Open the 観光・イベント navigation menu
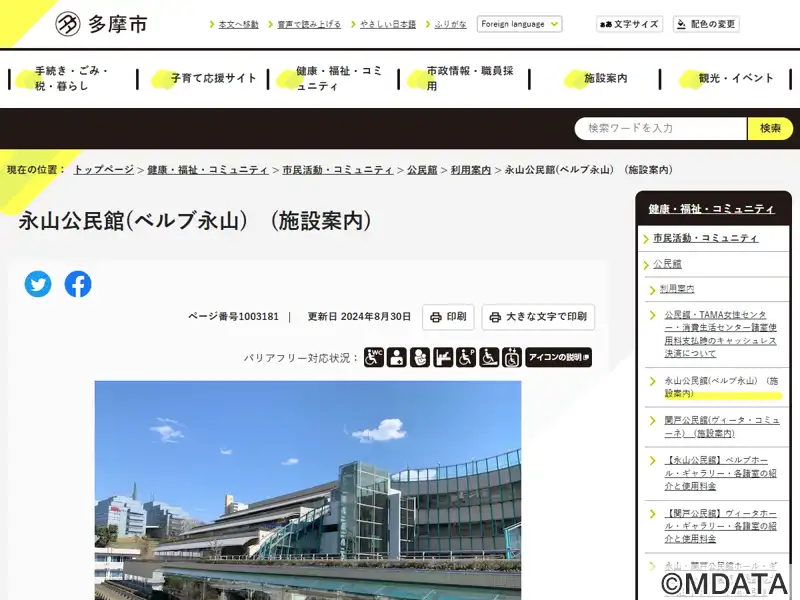 click(726, 79)
